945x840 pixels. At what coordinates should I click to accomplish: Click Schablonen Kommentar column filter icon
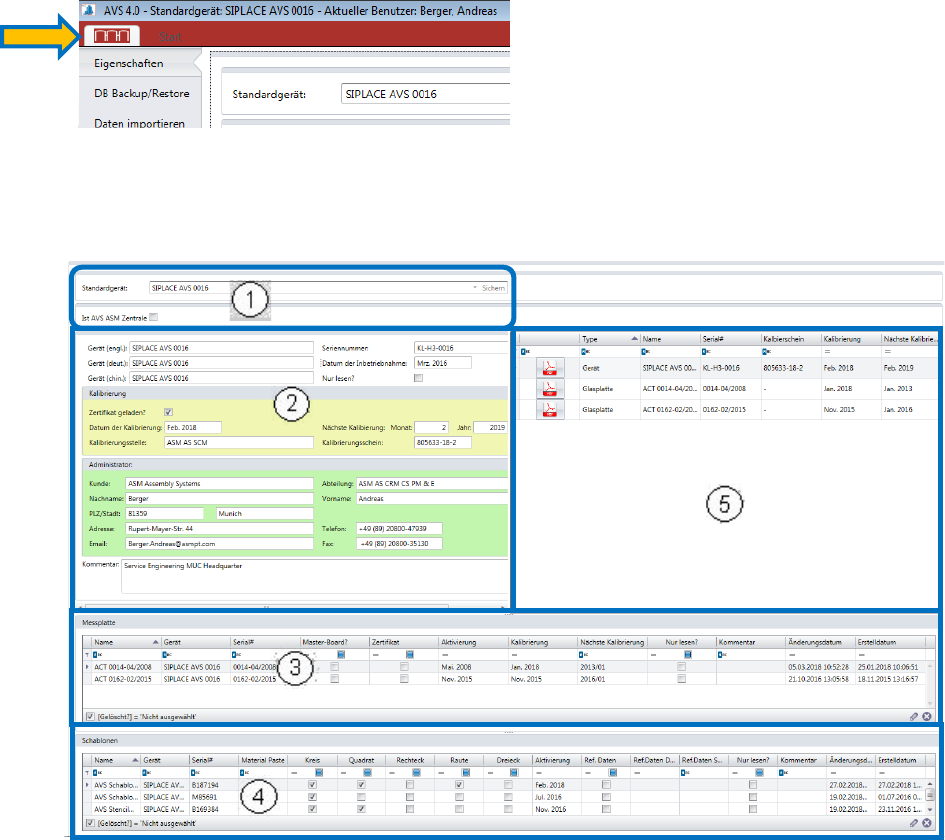pos(783,773)
